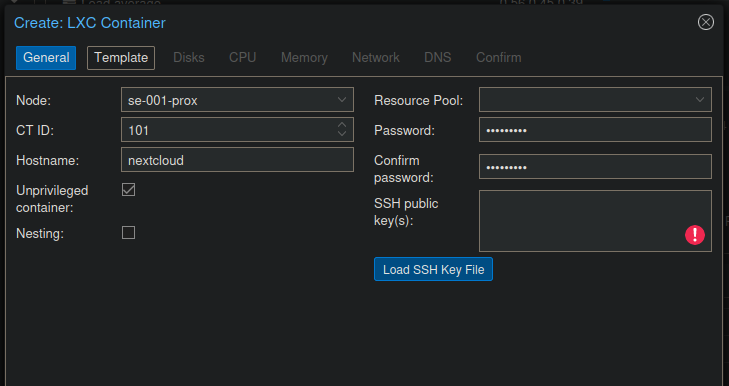Click the Unprivileged container: label
This screenshot has width=729, height=386.
pyautogui.click(x=52, y=199)
